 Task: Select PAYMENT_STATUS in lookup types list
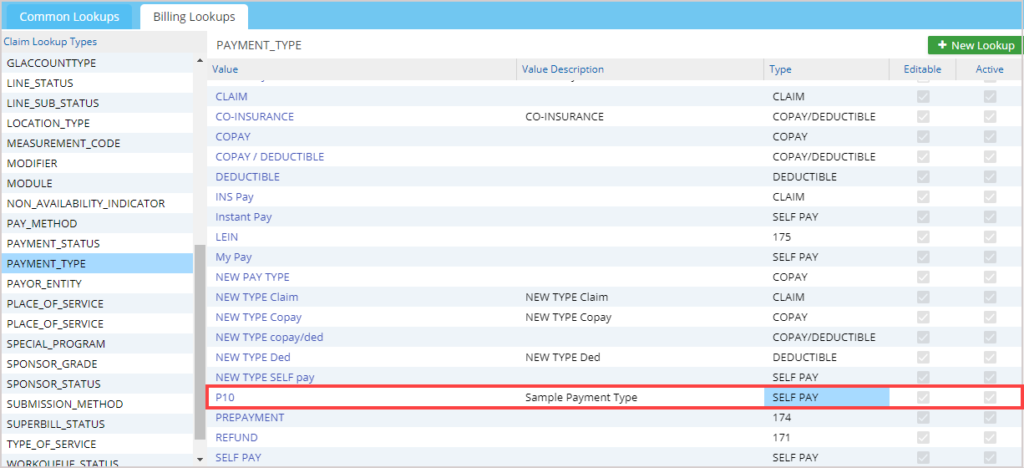53,243
